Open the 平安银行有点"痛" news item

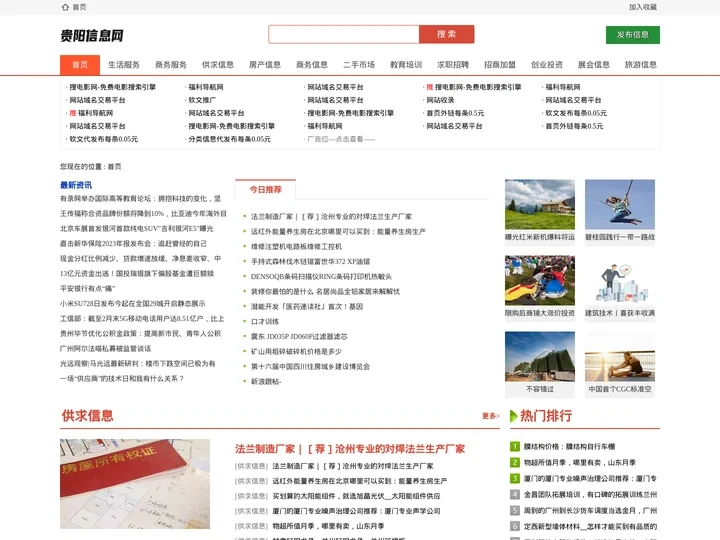click(88, 289)
